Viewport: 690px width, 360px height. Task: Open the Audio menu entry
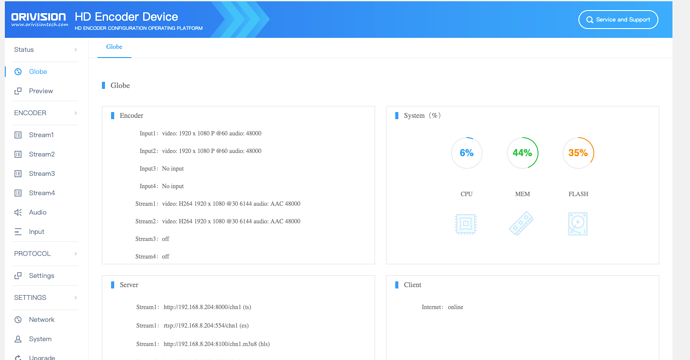38,213
